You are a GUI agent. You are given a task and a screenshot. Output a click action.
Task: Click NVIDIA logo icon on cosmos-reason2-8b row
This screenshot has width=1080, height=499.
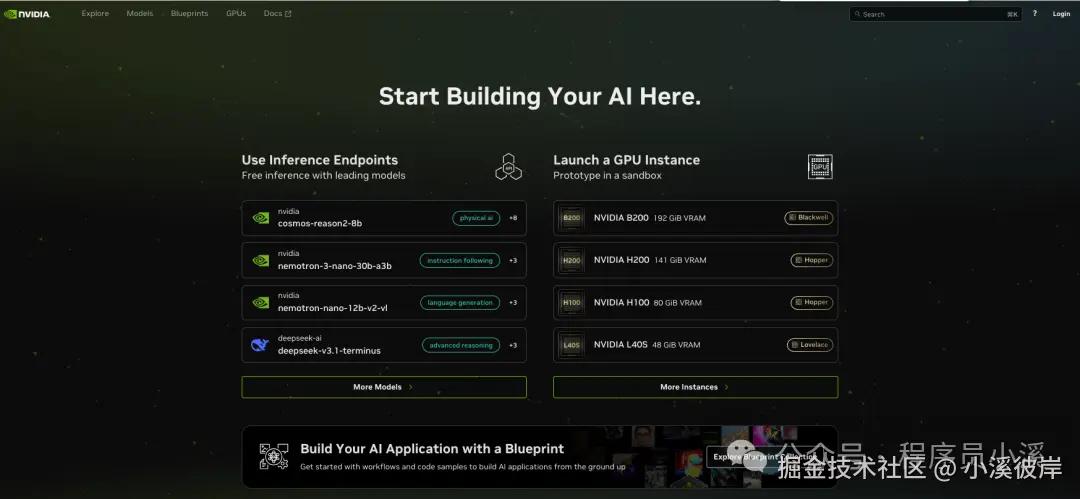point(260,218)
